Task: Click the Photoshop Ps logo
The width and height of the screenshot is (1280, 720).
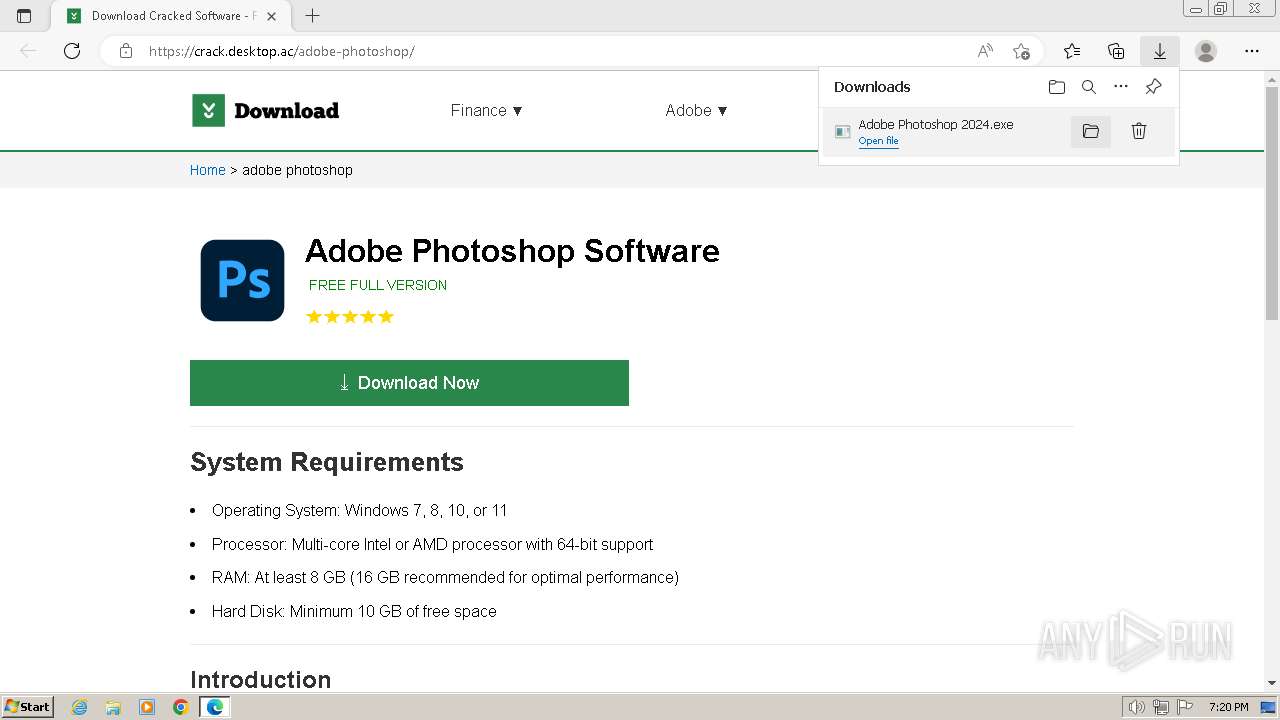Action: coord(242,280)
